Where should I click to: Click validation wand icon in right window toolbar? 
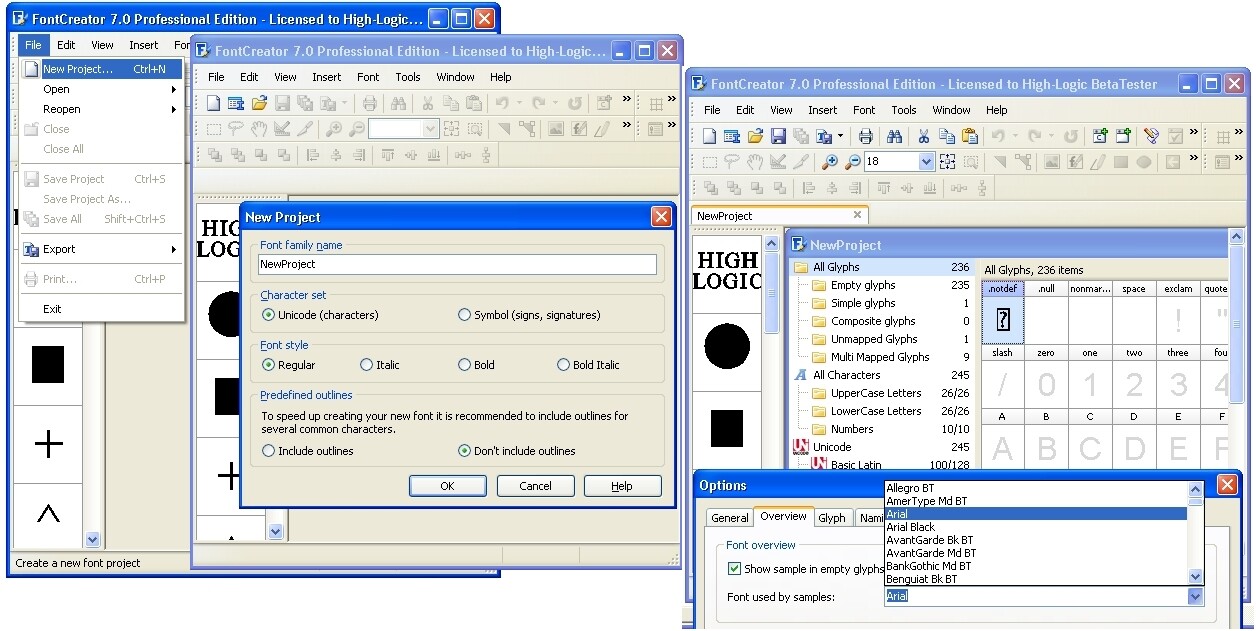1152,136
